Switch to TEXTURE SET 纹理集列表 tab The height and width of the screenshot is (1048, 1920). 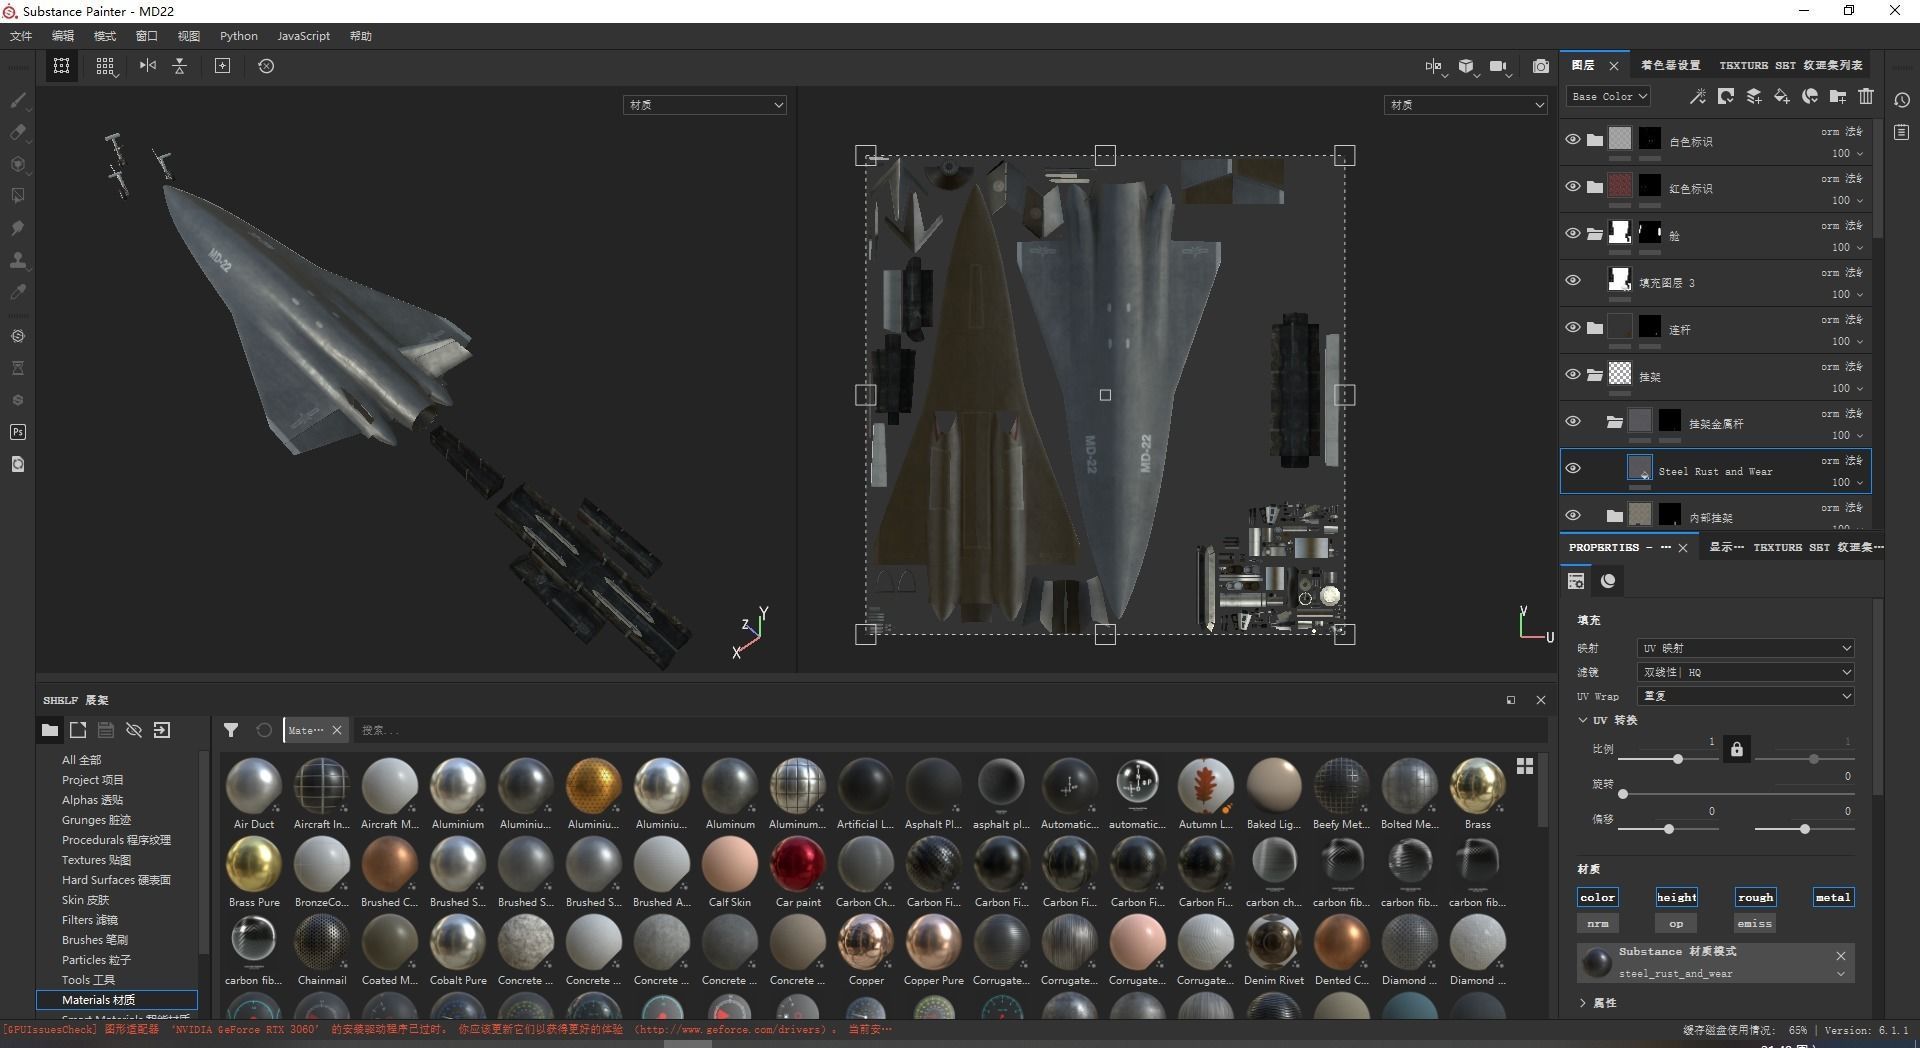(1791, 65)
